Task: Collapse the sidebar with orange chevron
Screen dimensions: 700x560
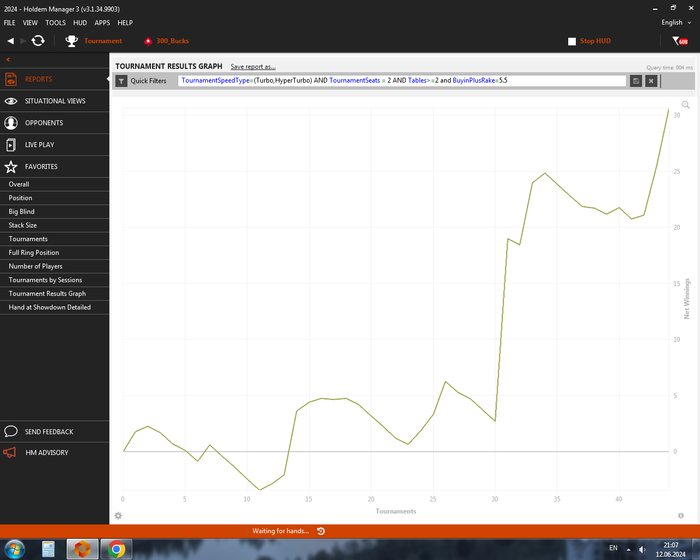Action: coord(8,59)
